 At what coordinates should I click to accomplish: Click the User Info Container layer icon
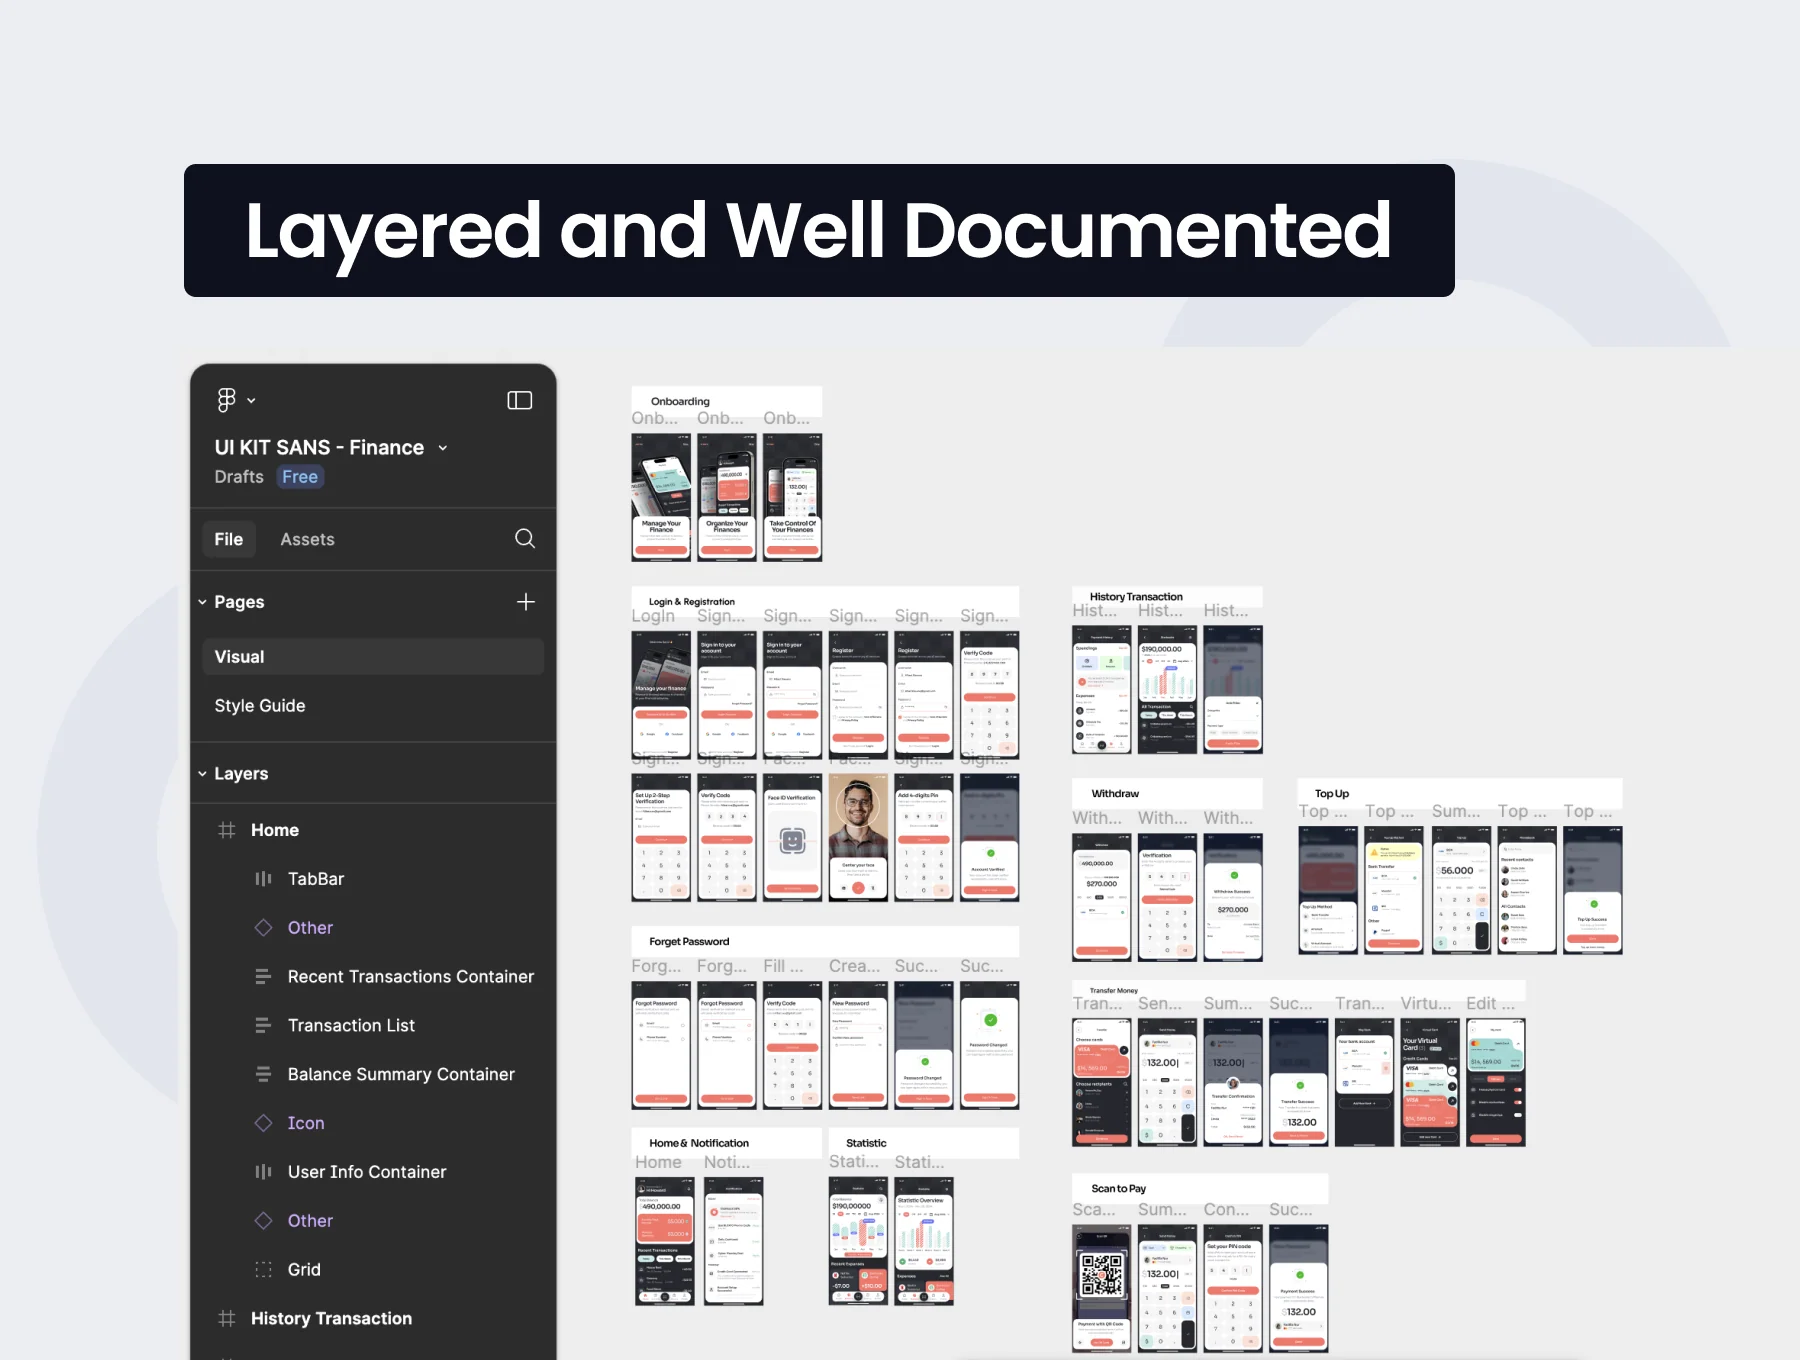click(x=263, y=1172)
